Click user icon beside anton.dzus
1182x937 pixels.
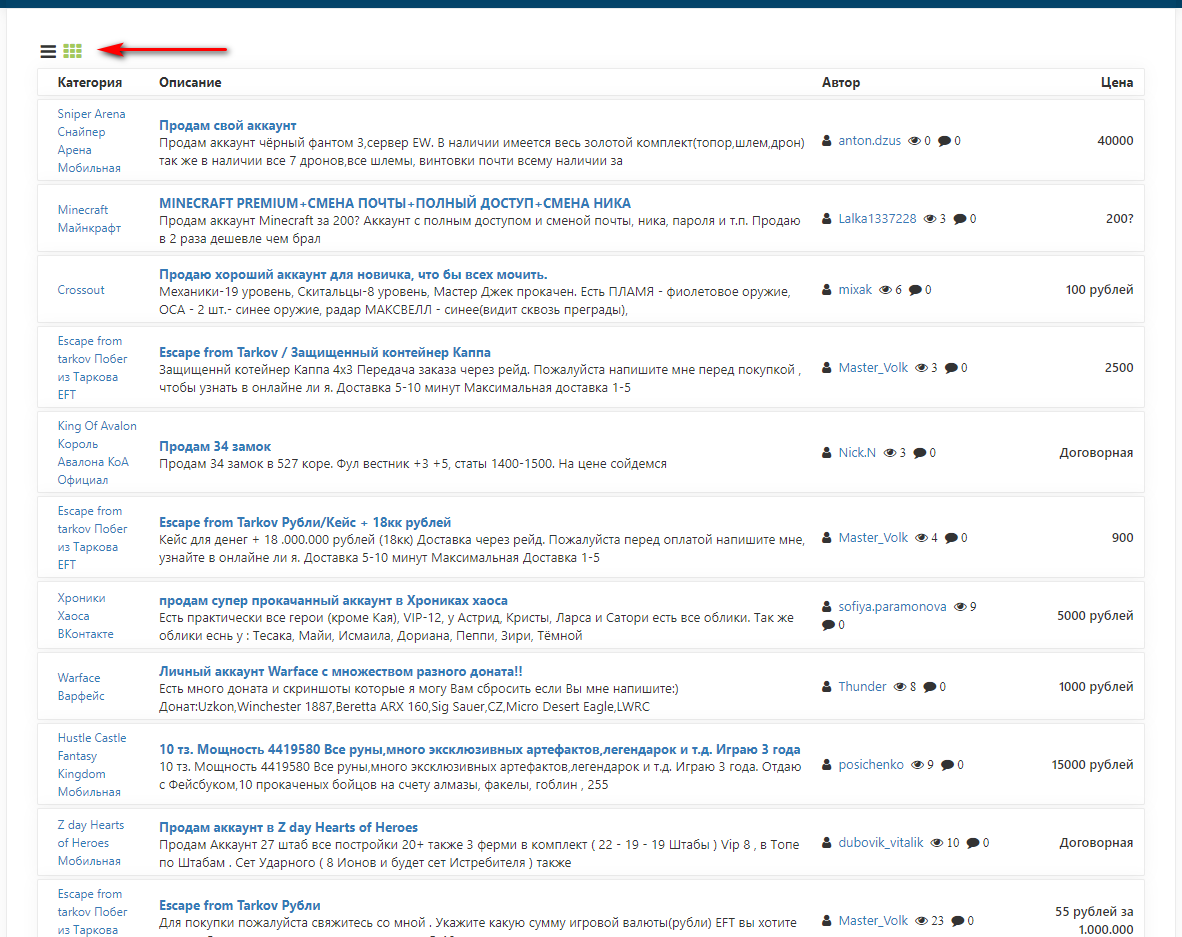pyautogui.click(x=827, y=141)
